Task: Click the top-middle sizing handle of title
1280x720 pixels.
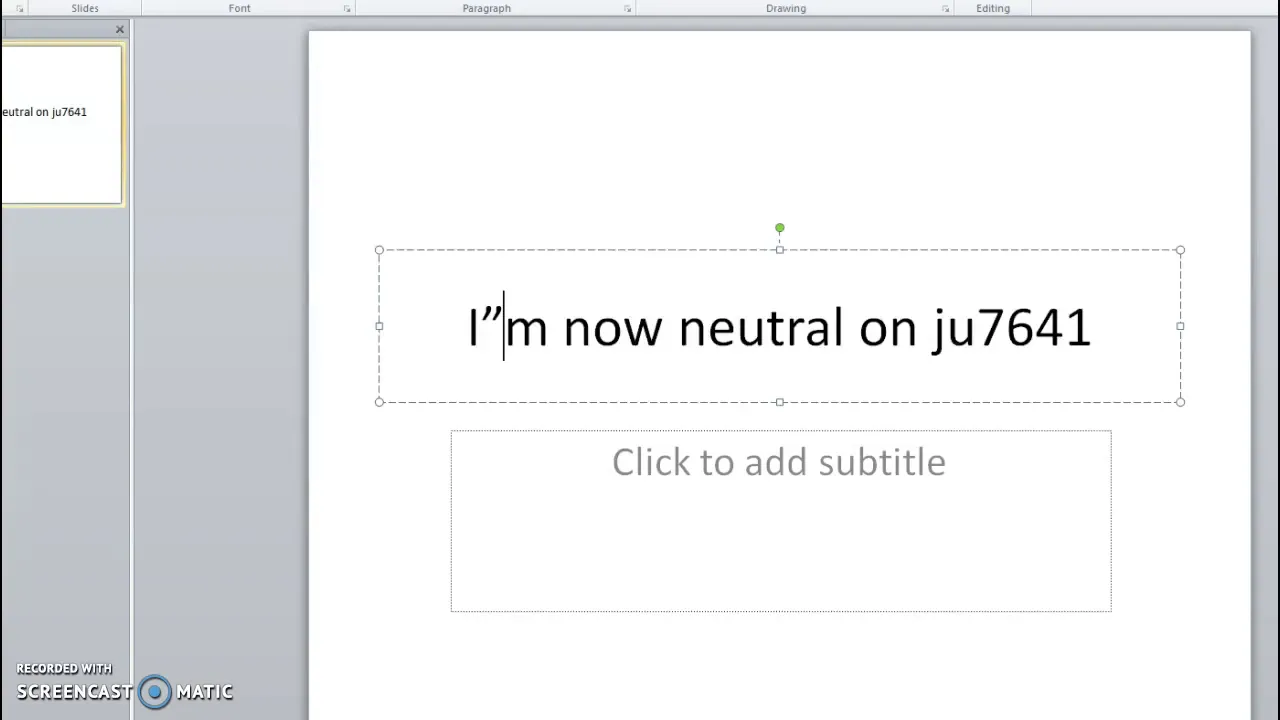Action: [x=780, y=250]
